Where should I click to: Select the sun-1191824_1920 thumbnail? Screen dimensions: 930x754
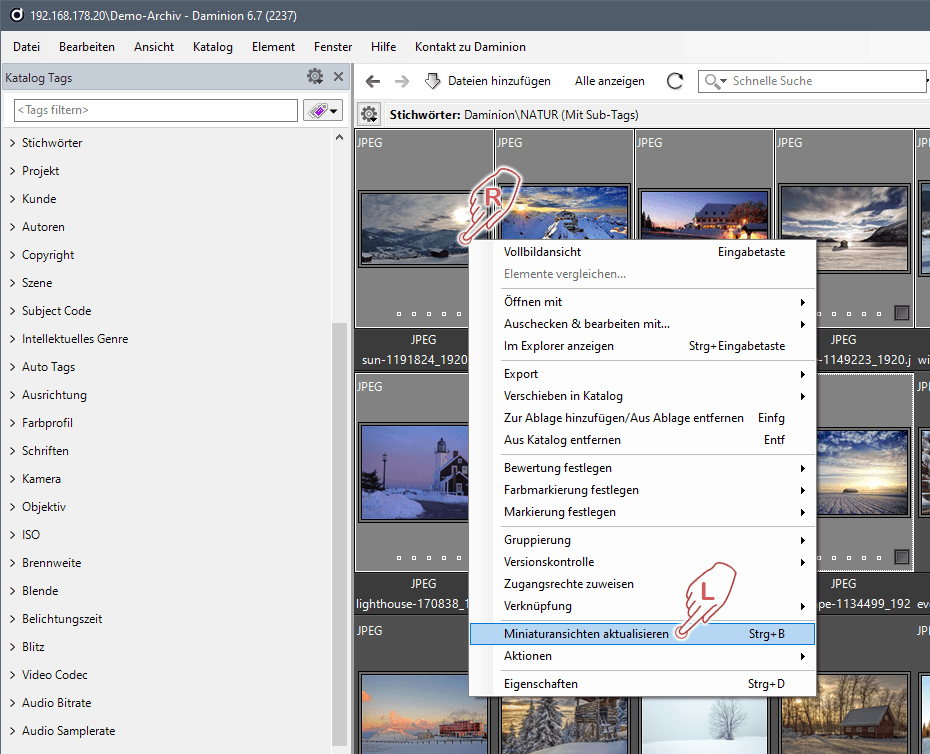413,228
